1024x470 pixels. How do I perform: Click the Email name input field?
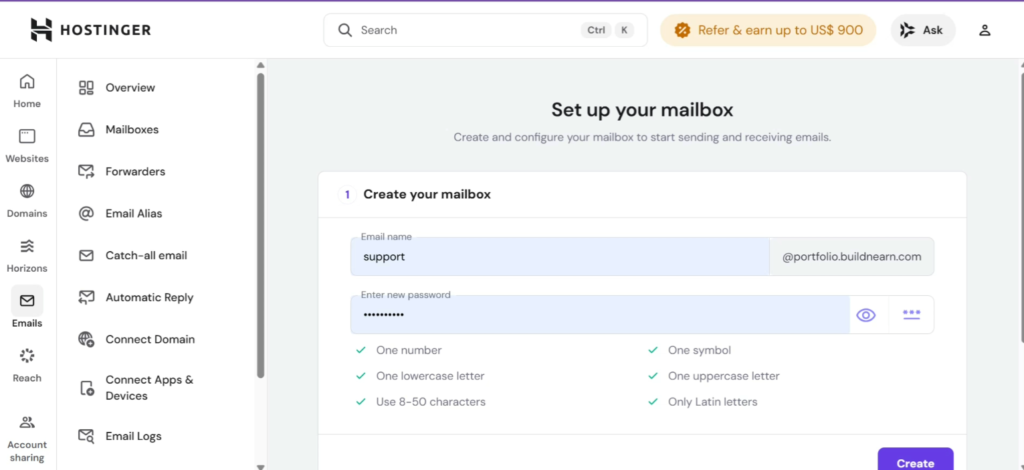(560, 257)
